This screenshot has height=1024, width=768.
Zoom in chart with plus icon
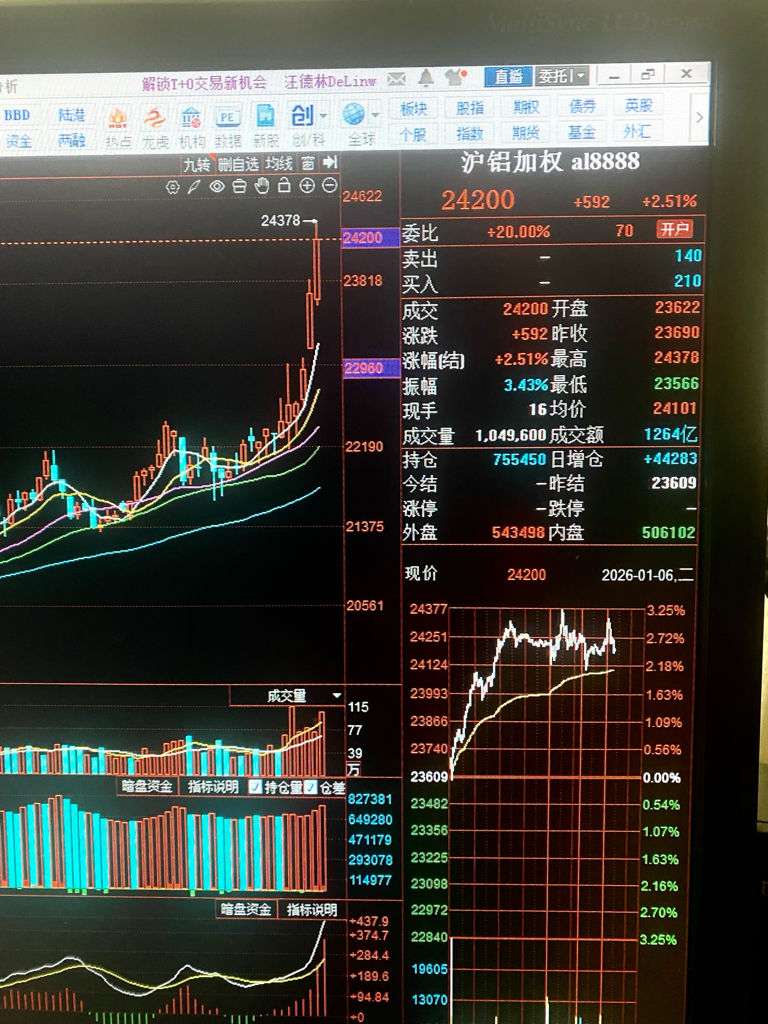[307, 185]
